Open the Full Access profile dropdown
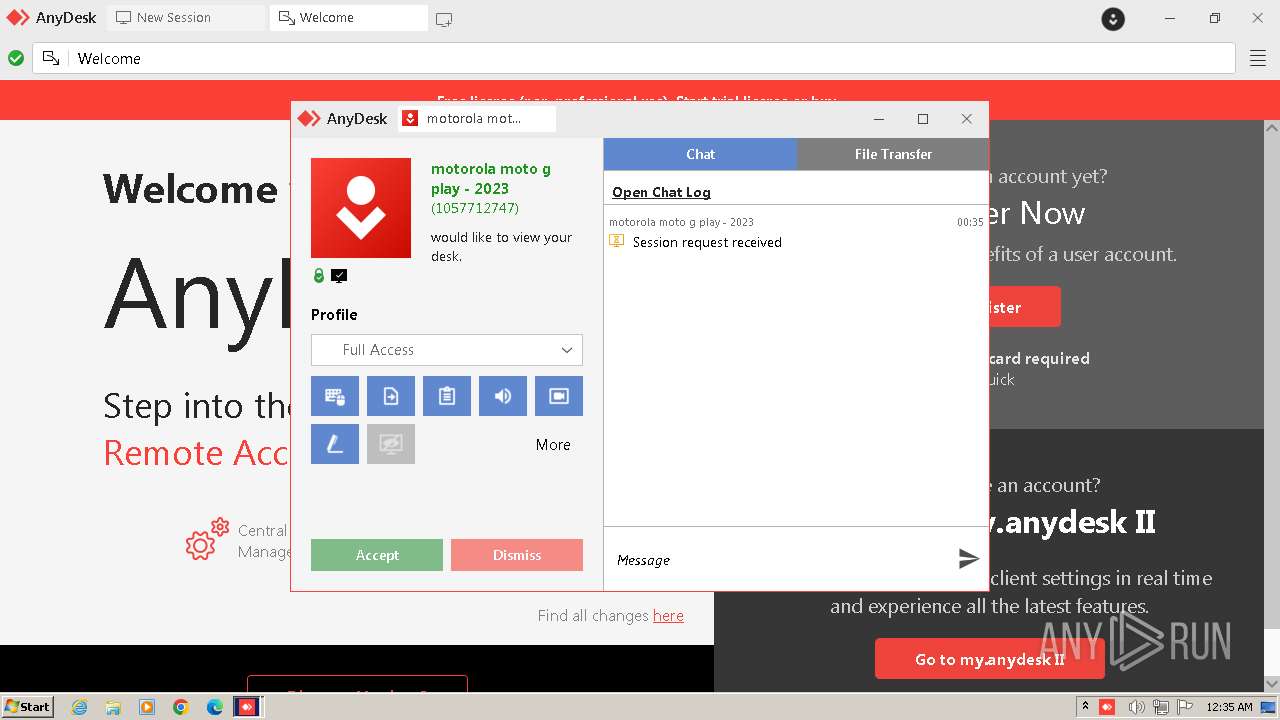This screenshot has height=720, width=1280. (447, 350)
